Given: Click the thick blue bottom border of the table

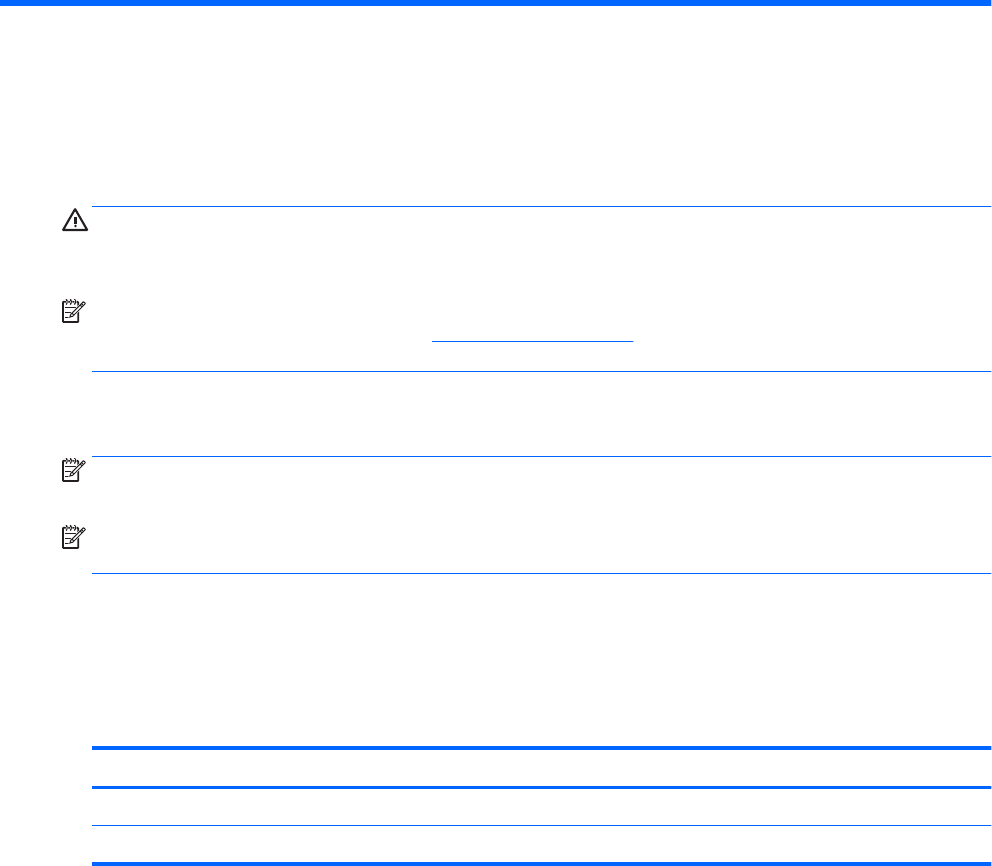Looking at the screenshot, I should point(541,862).
